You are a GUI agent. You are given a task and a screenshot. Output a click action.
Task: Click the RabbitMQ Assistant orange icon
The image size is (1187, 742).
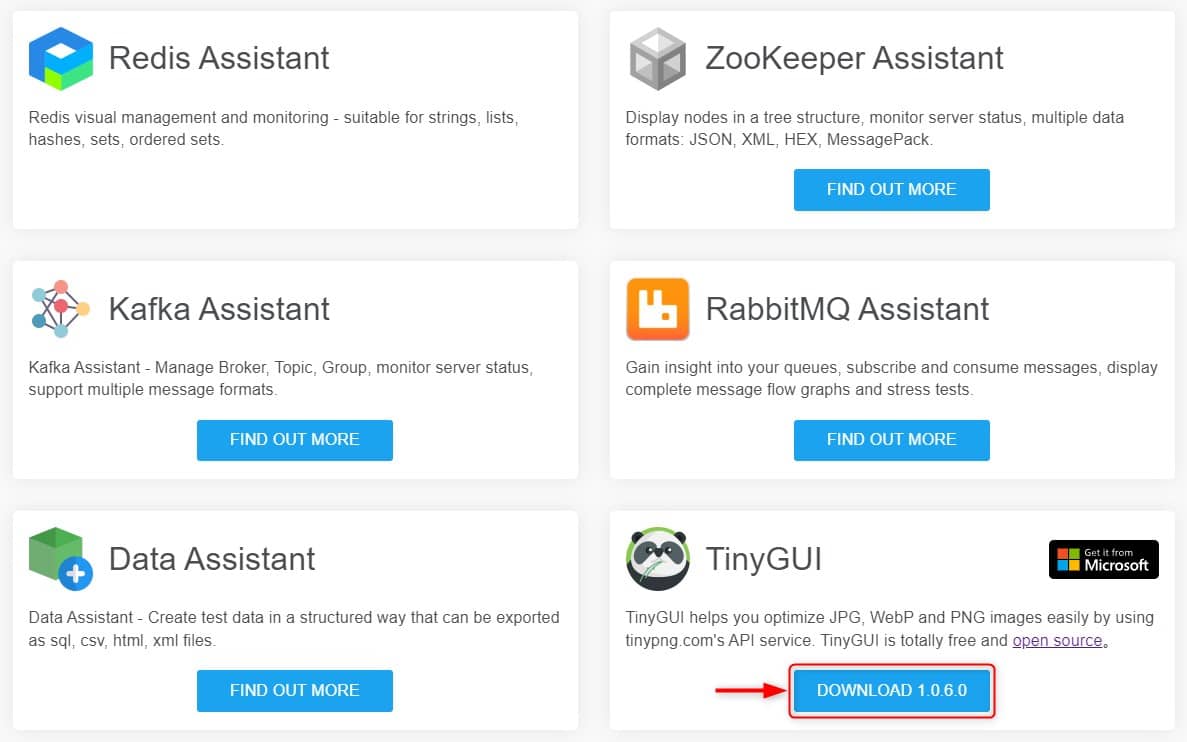[657, 309]
